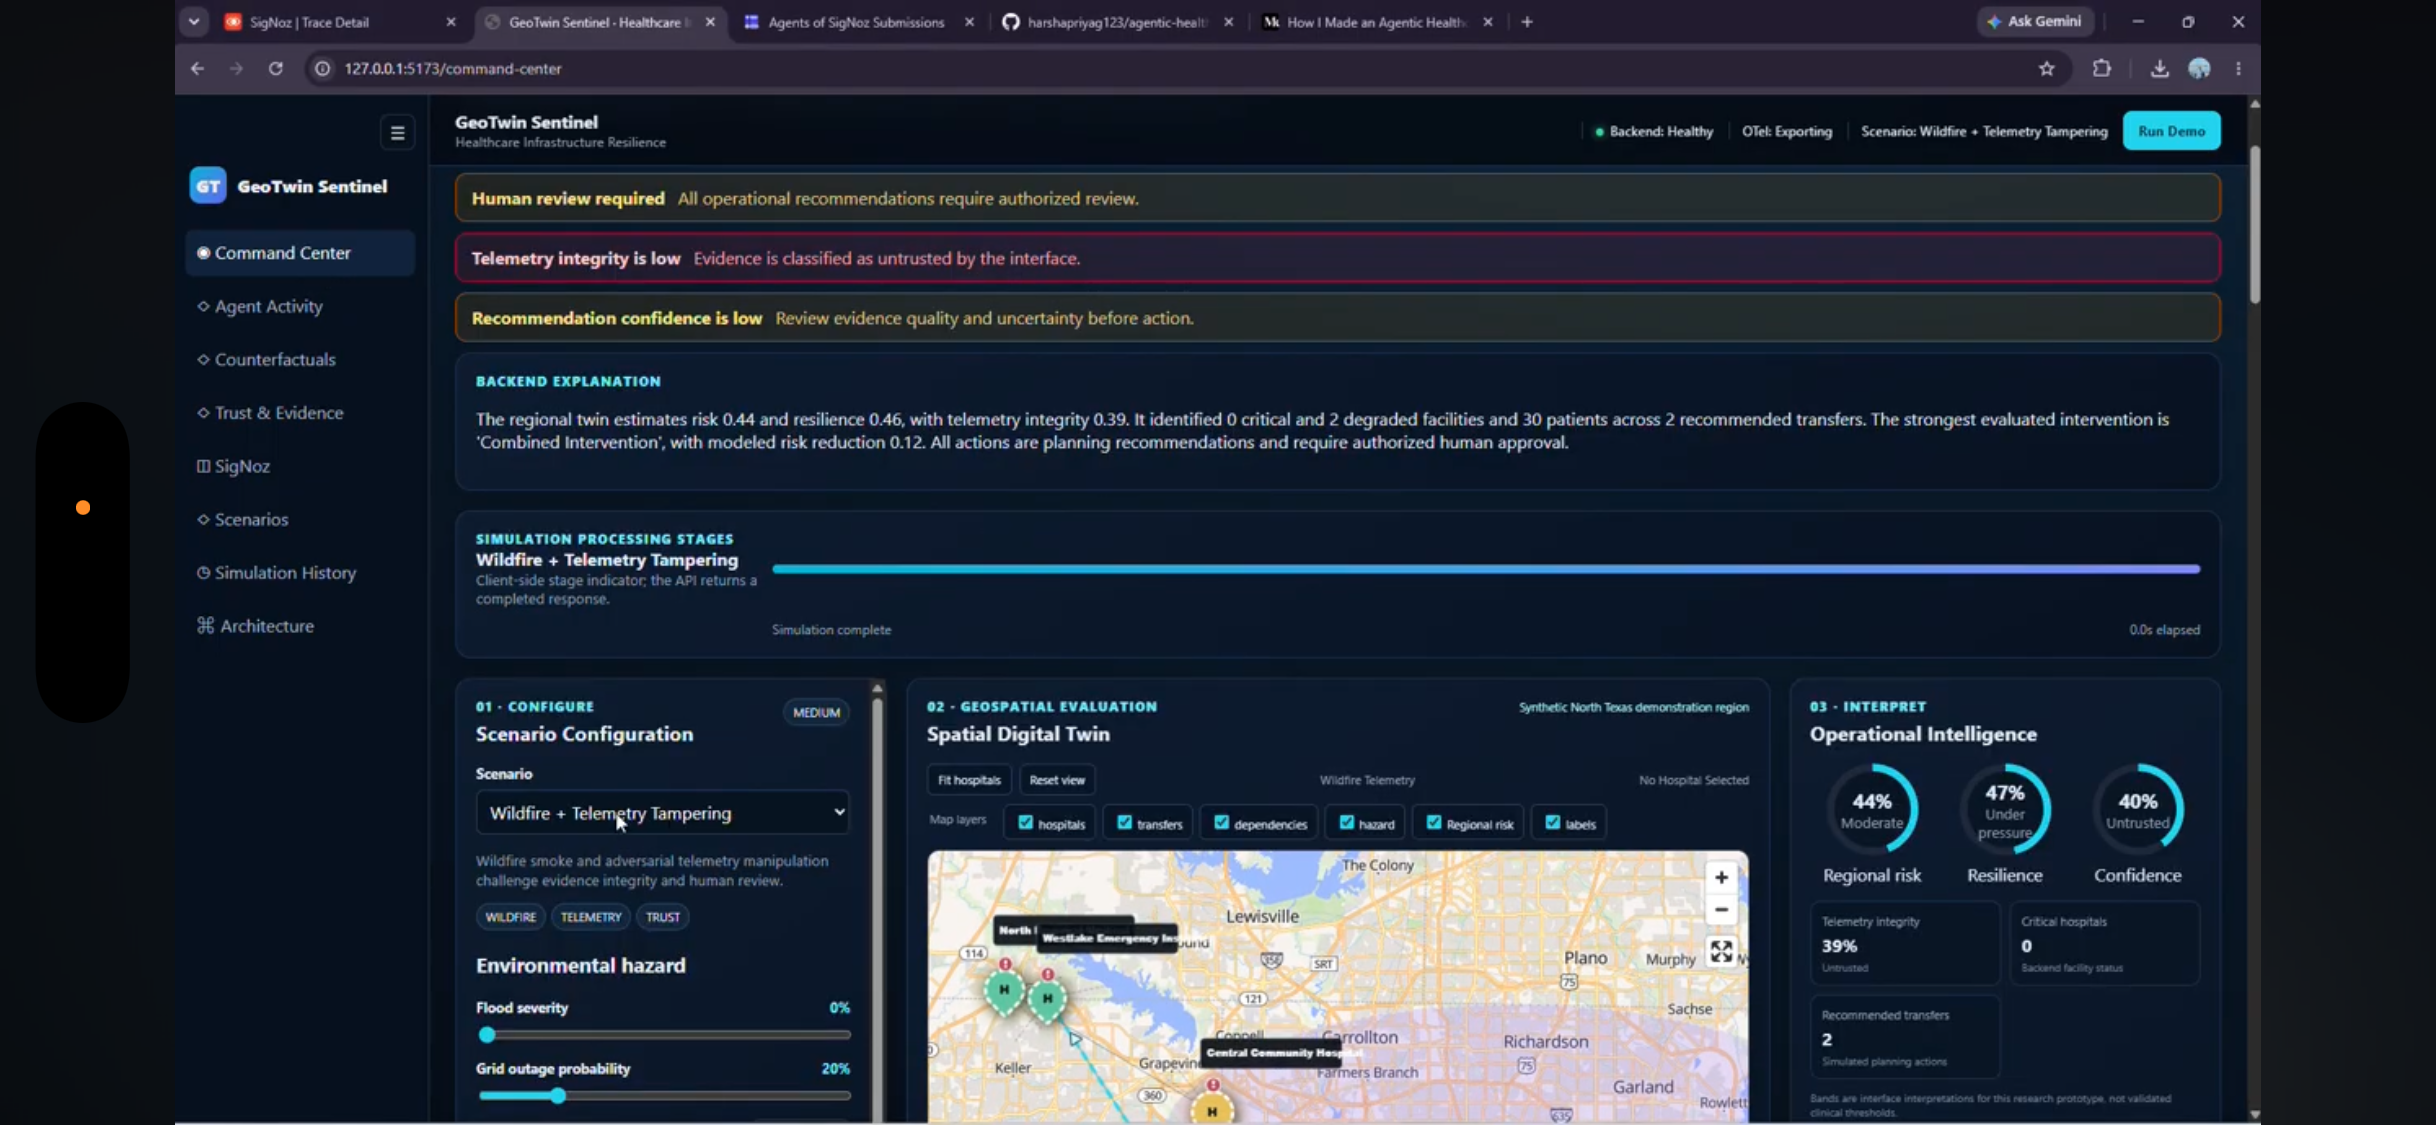2436x1125 pixels.
Task: Click the page vertical scrollbar
Action: [2254, 225]
